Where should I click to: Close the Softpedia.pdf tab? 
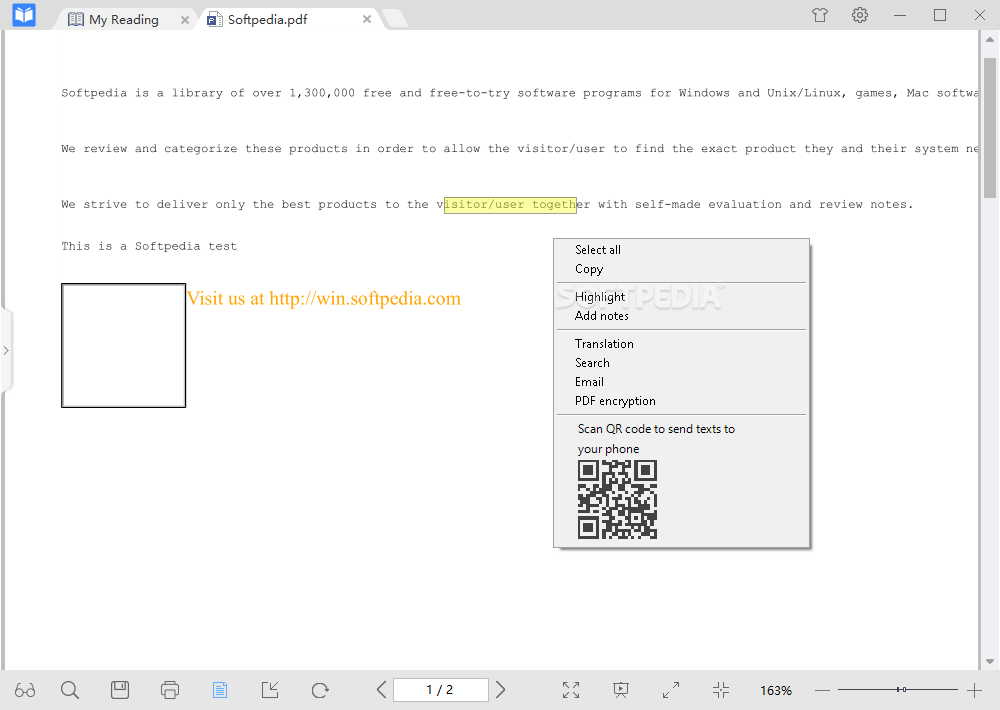[367, 19]
